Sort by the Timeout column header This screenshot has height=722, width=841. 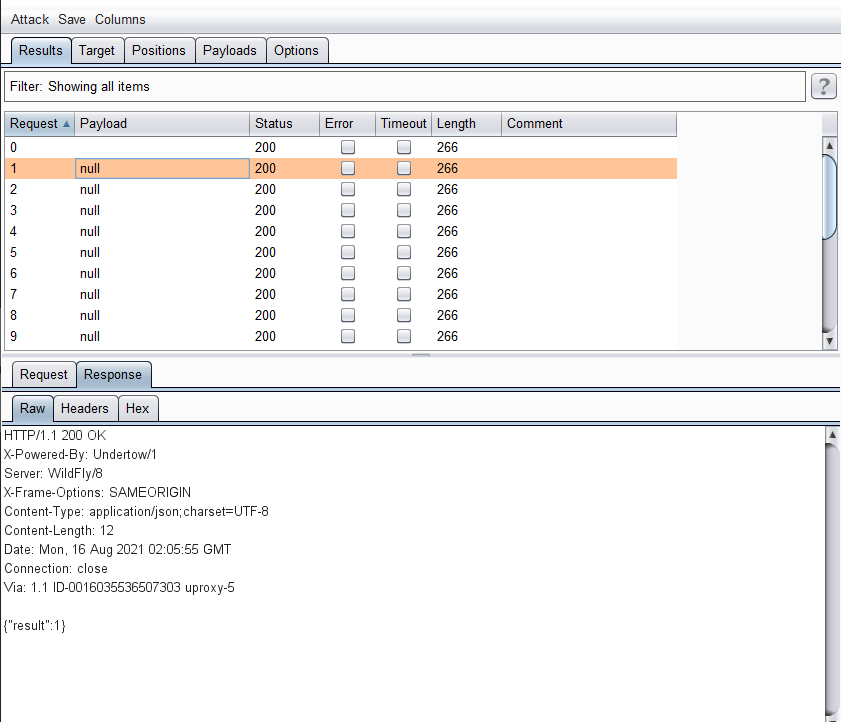tap(403, 124)
